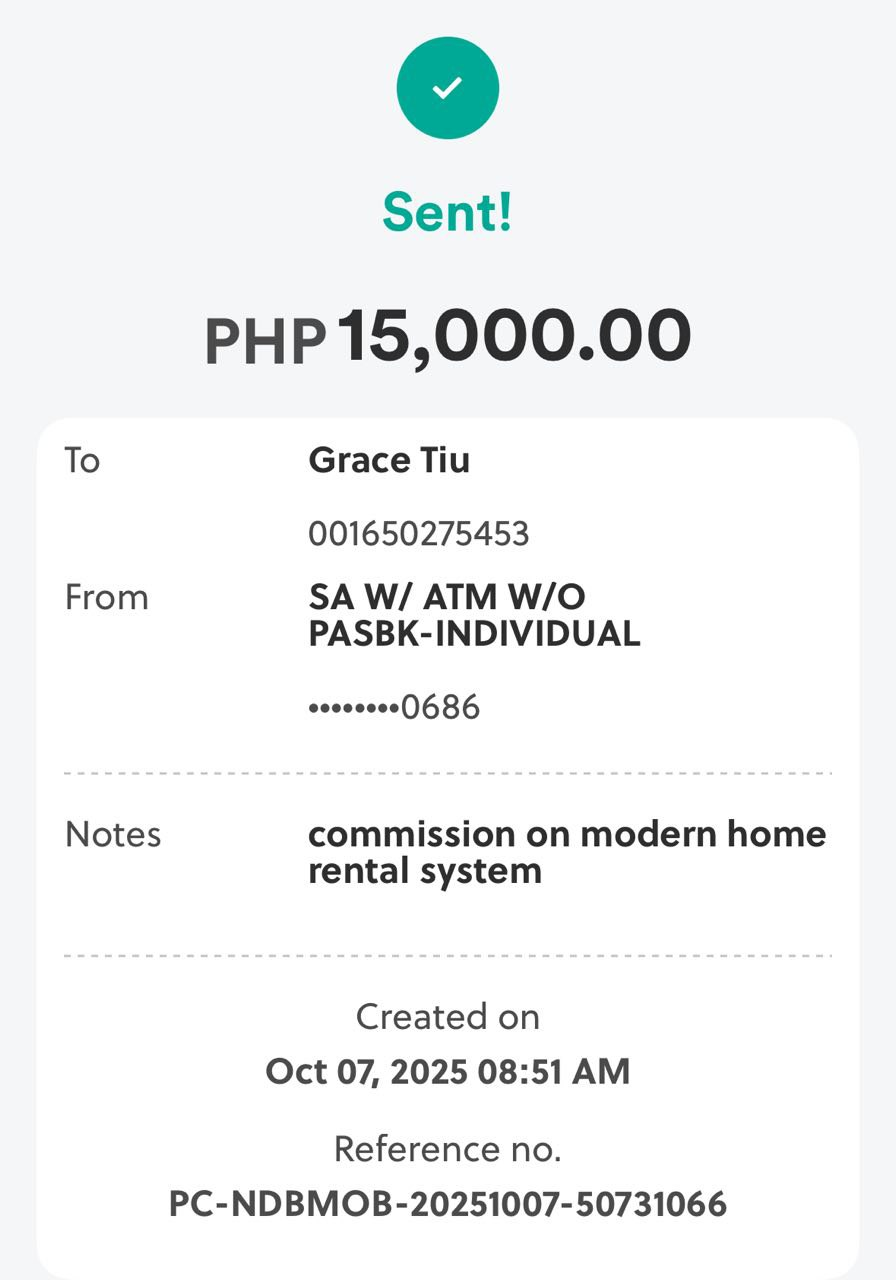Click the 'Sent!' confirmation heading
This screenshot has height=1280, width=896.
click(447, 211)
